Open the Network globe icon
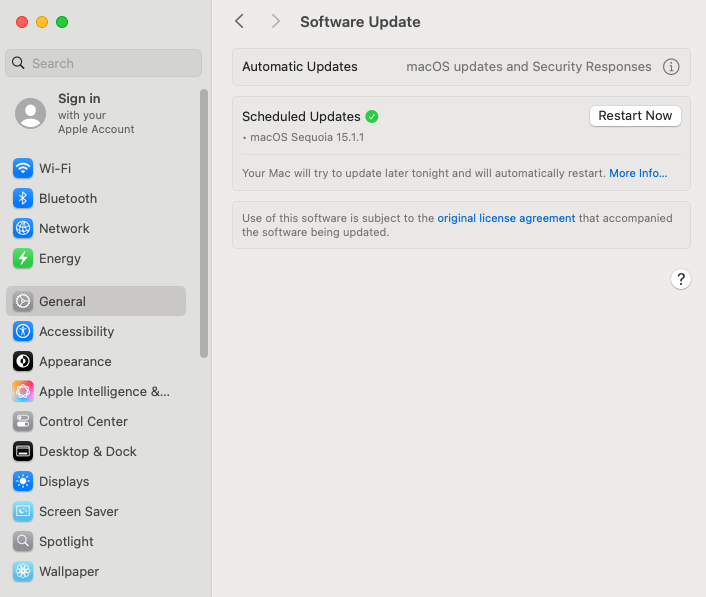 (23, 228)
